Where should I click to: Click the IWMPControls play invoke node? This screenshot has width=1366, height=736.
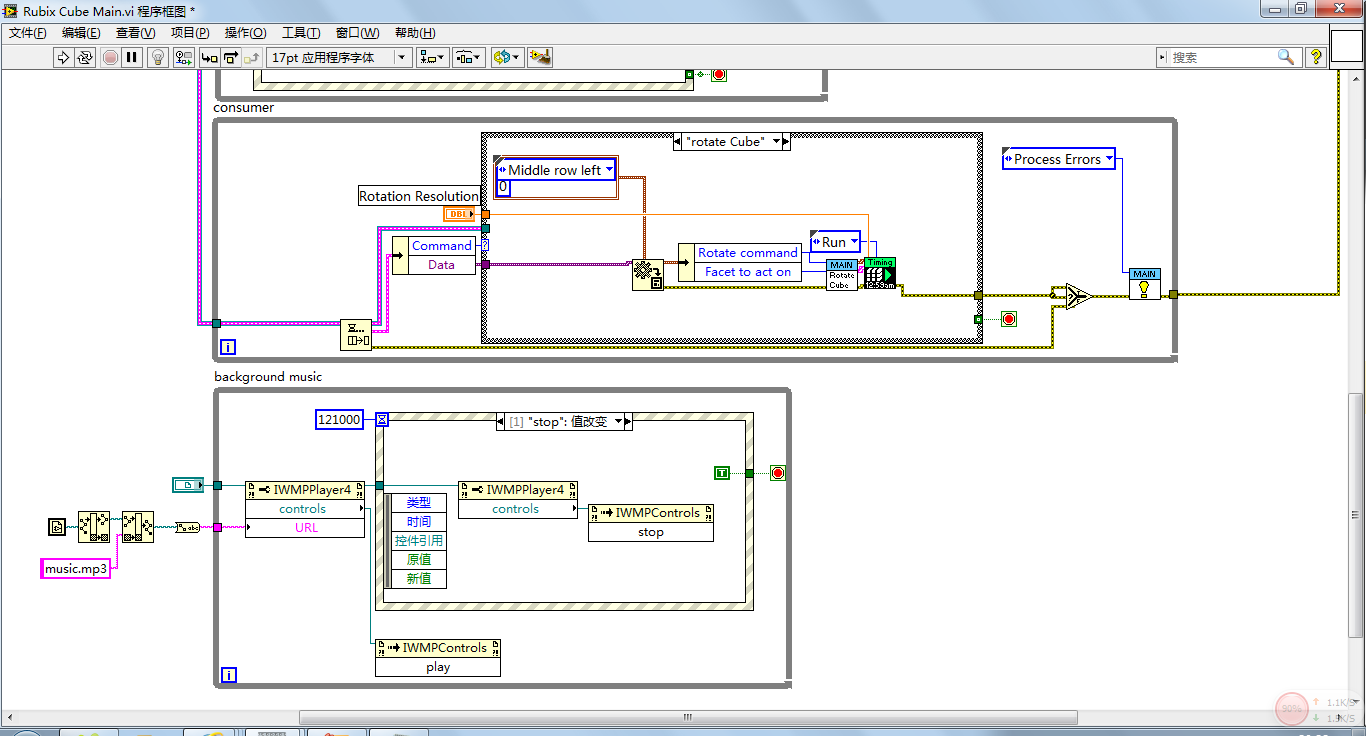(x=438, y=657)
